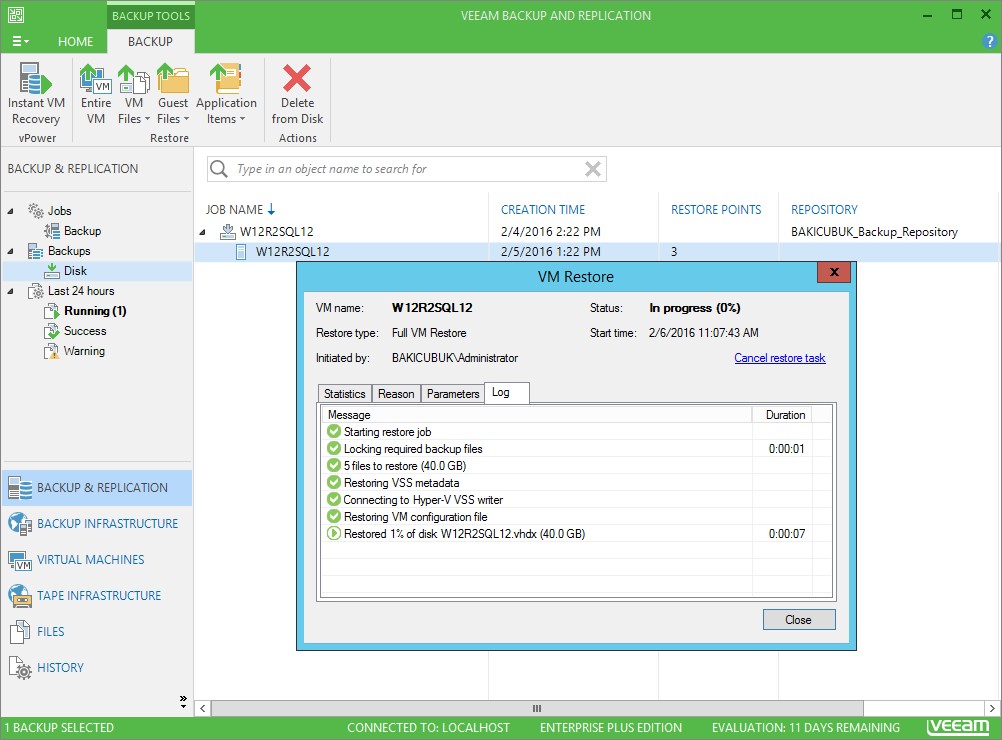
Task: Open Warning sessions node
Action: (x=84, y=351)
